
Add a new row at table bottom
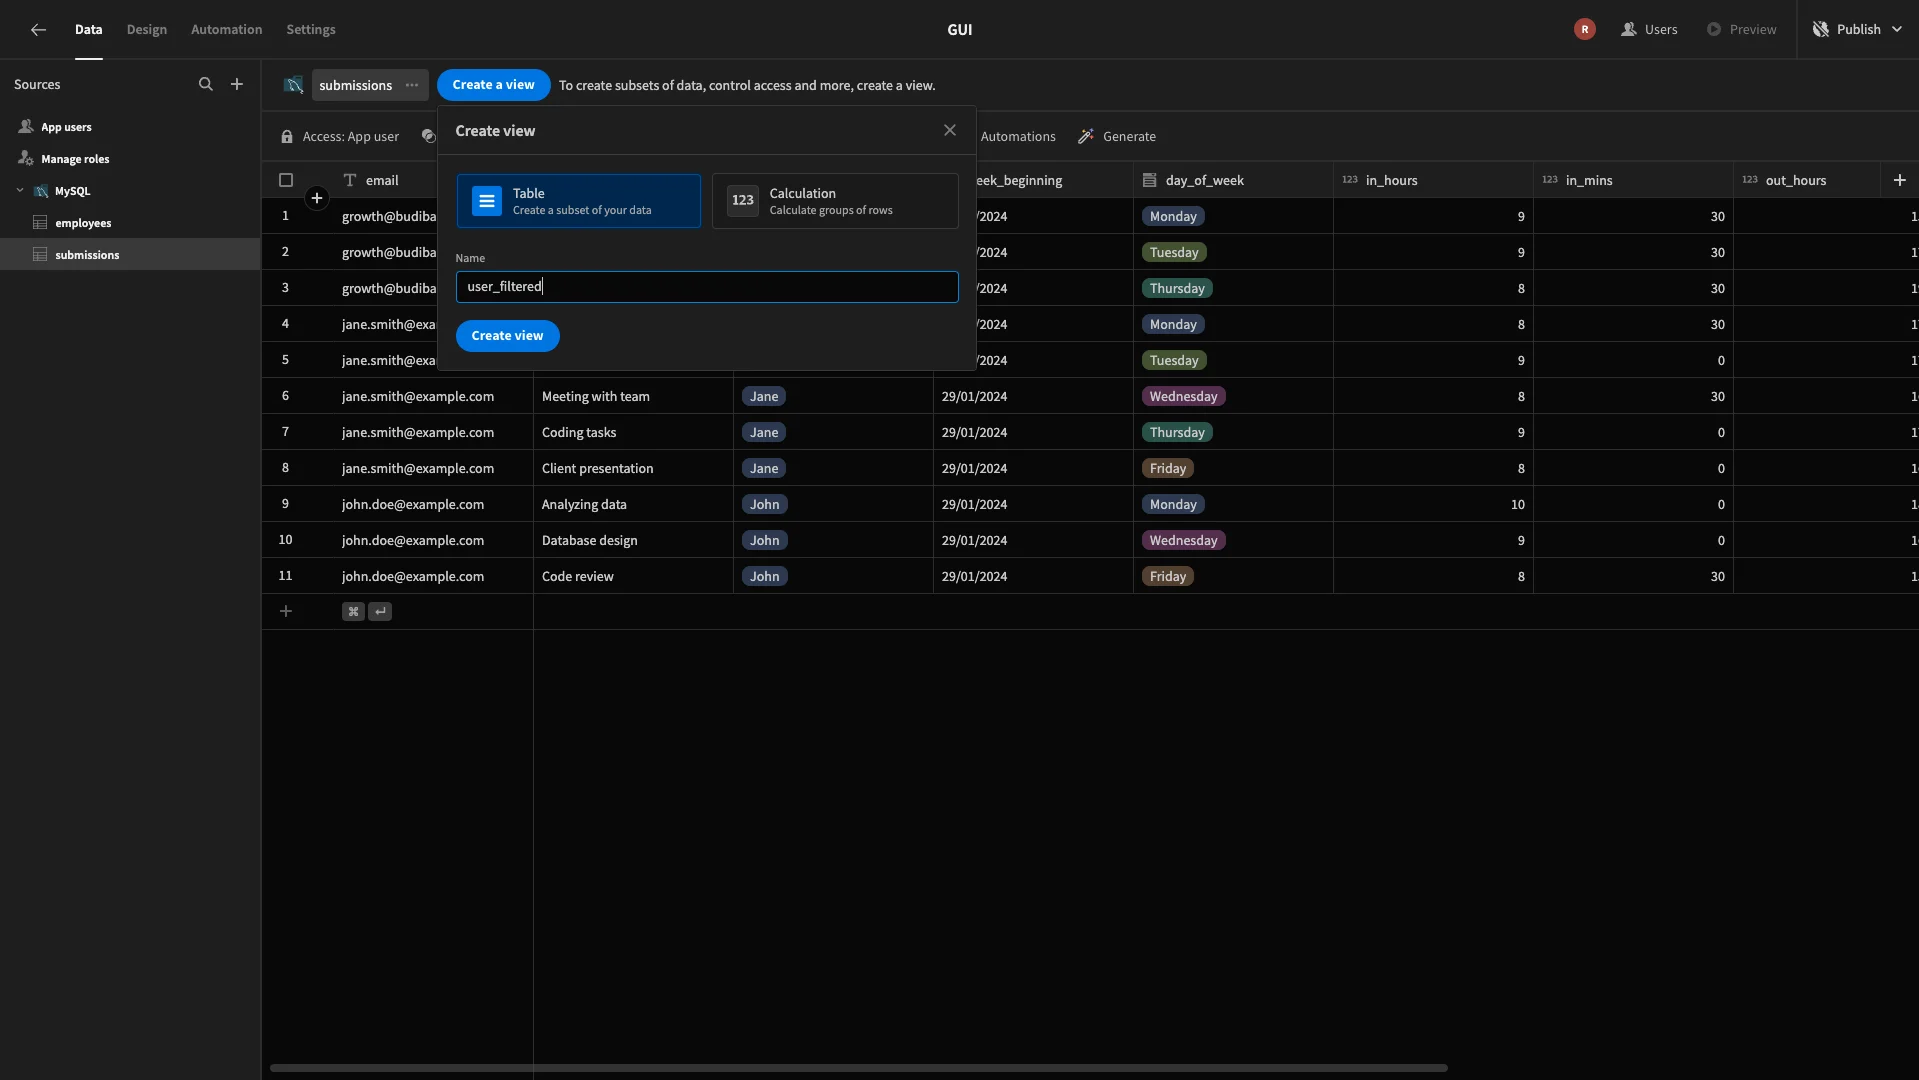click(x=286, y=612)
